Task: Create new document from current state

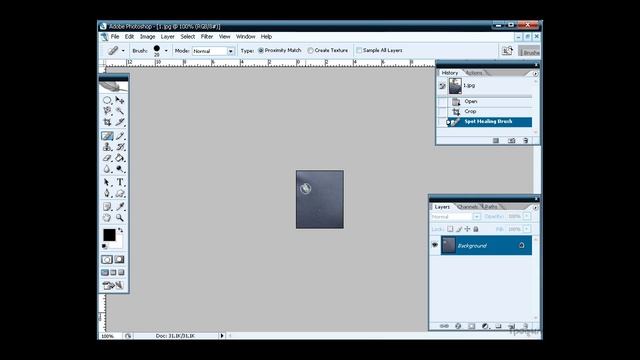Action: 496,140
